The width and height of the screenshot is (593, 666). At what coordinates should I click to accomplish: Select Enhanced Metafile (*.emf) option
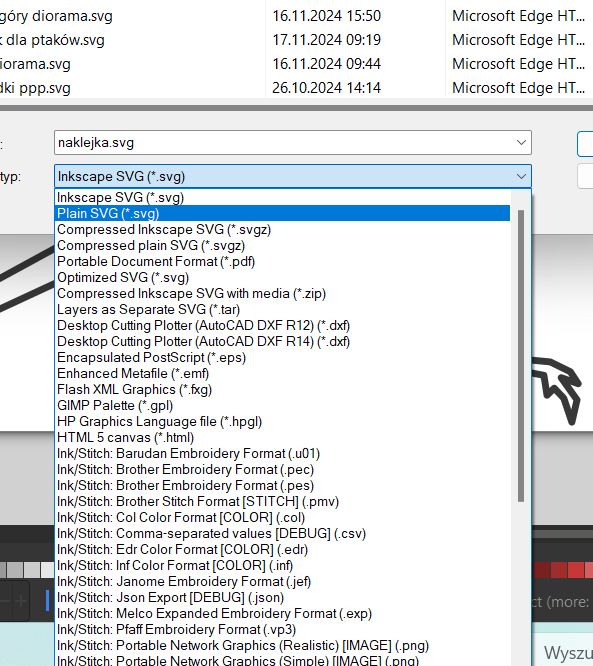(282, 374)
